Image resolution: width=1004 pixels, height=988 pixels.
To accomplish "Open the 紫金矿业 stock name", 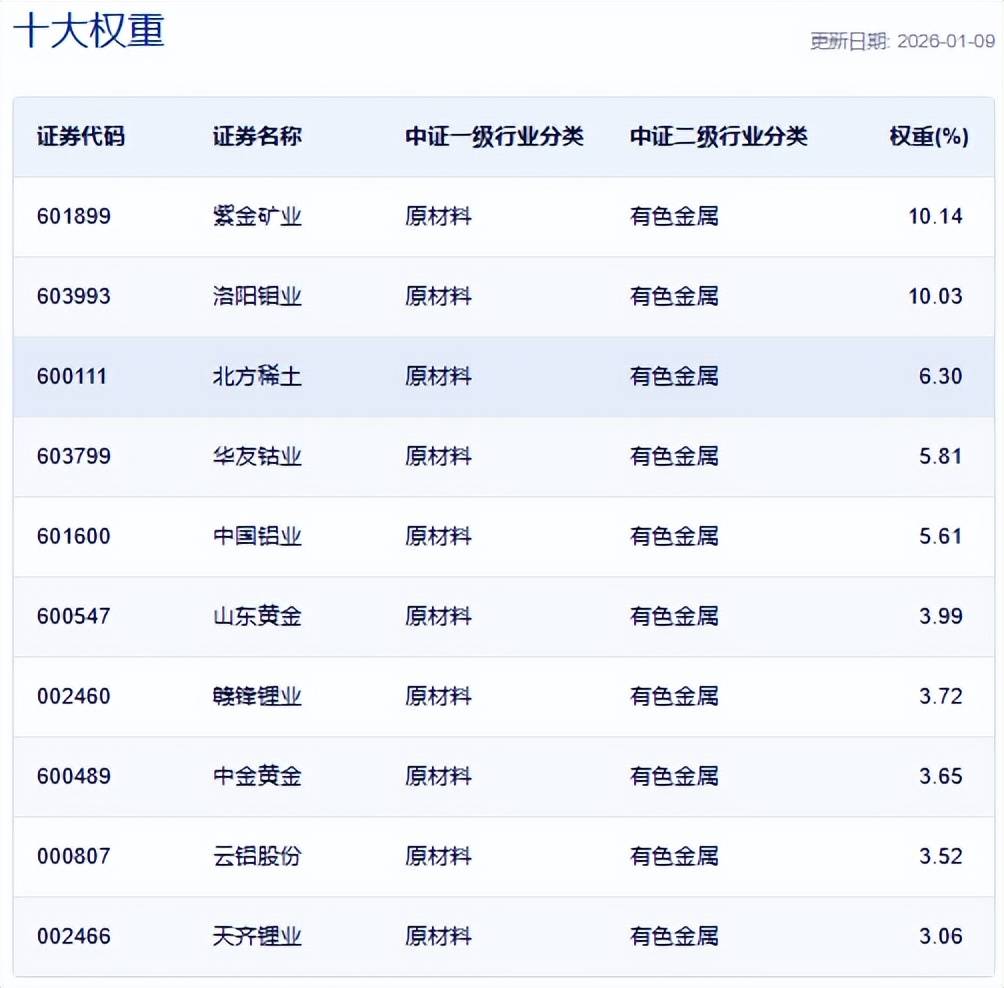I will point(257,216).
